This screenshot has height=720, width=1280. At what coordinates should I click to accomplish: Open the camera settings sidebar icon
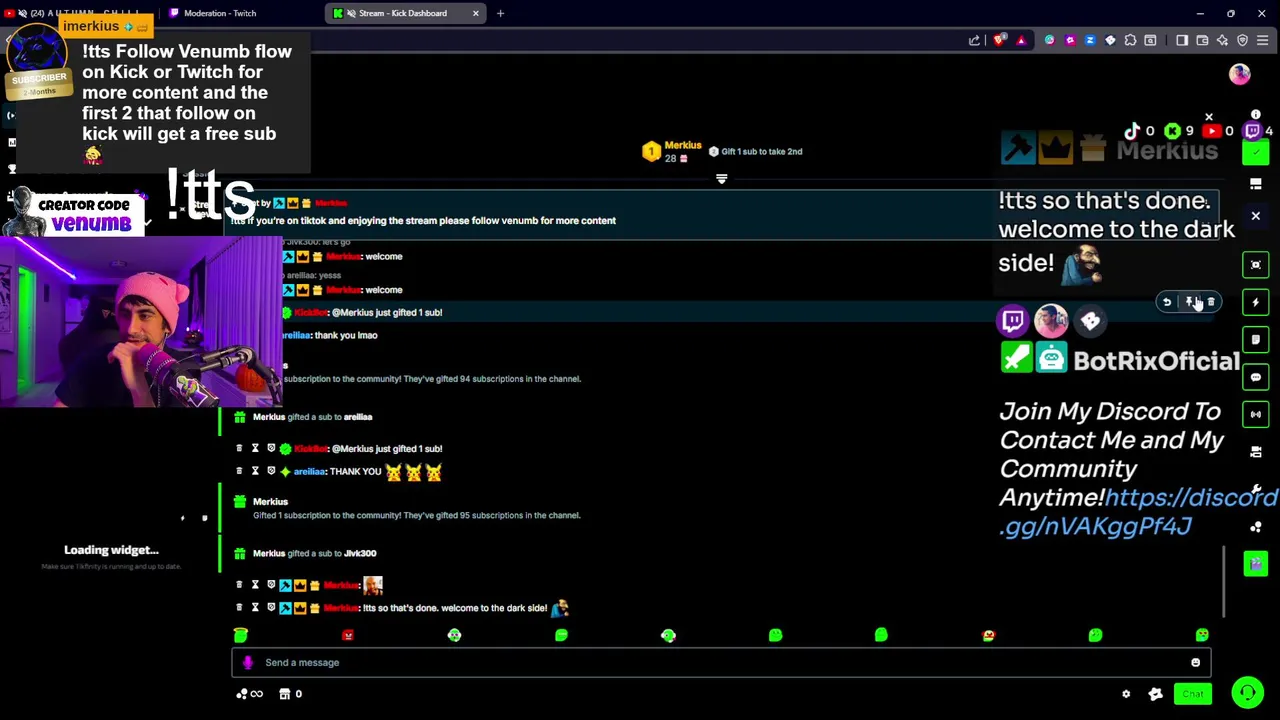[x=1256, y=452]
